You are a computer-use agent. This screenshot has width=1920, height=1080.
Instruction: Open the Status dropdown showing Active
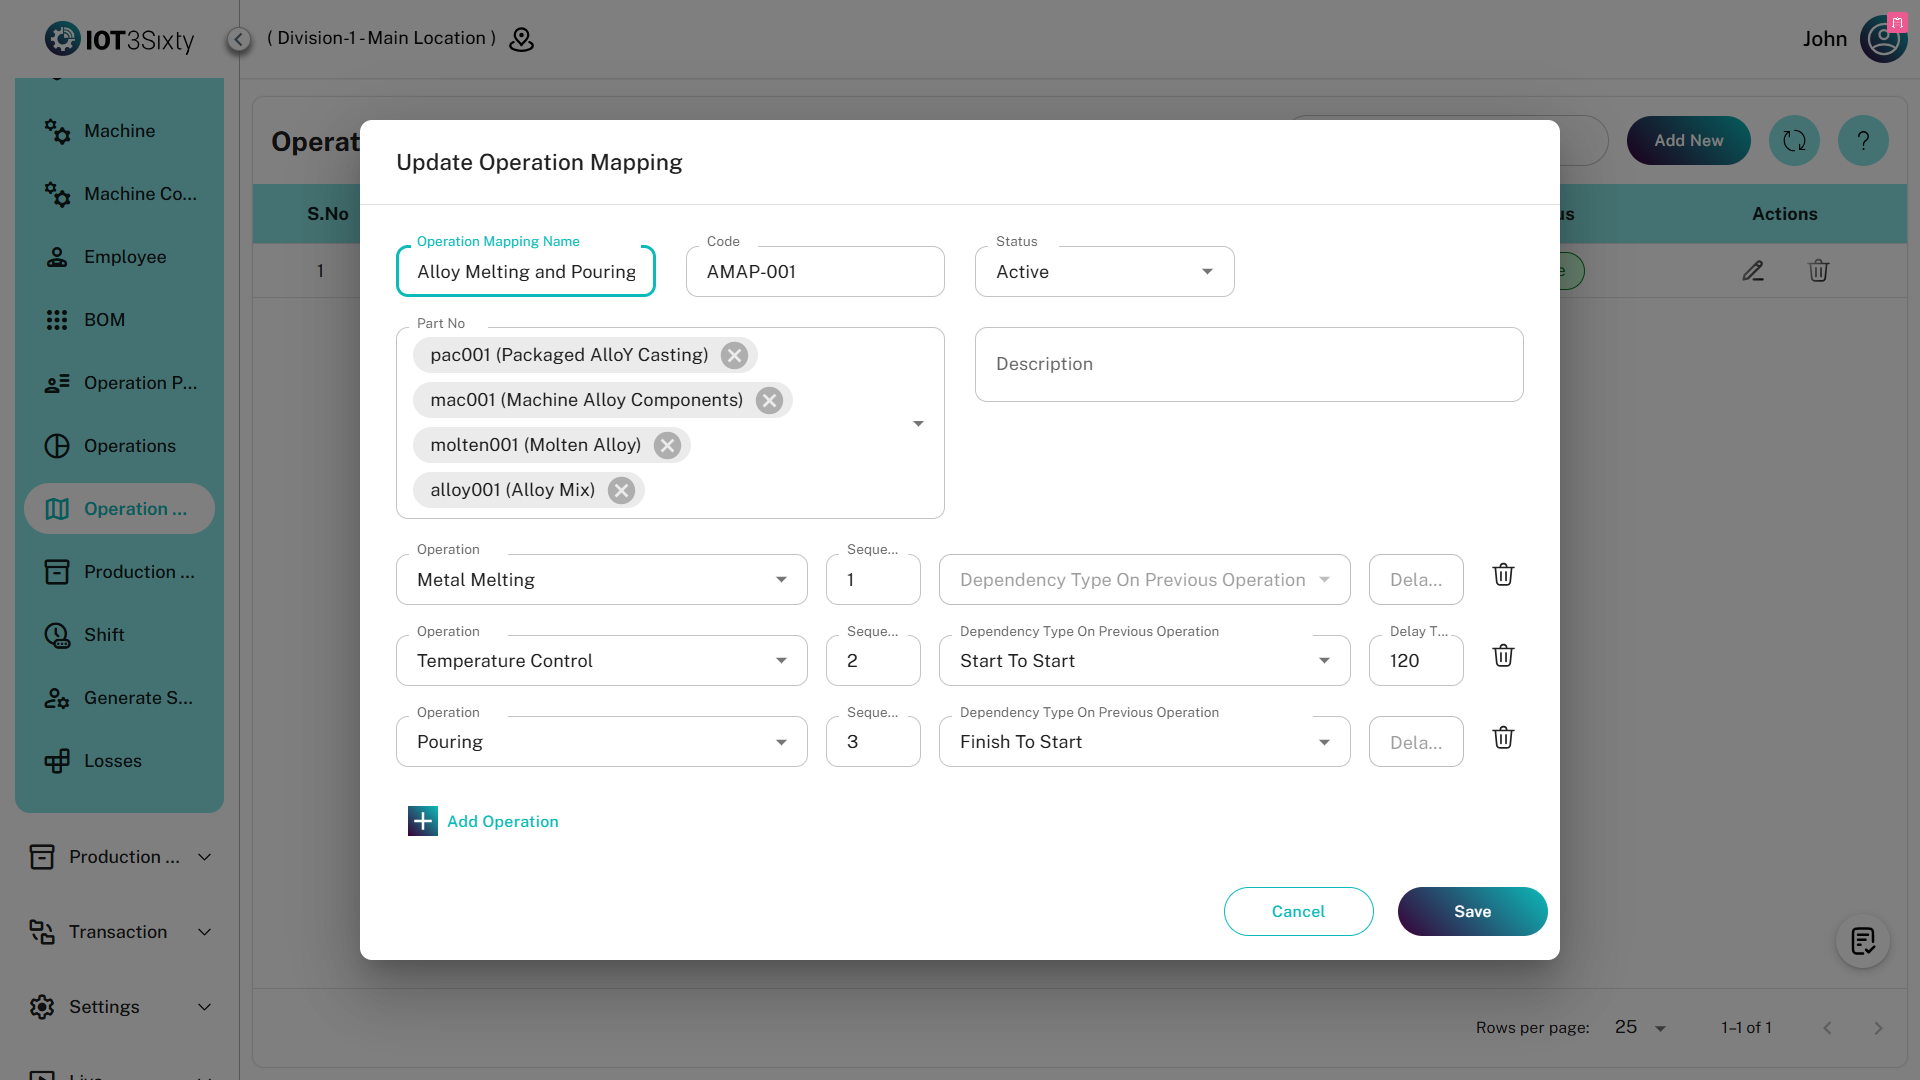point(1104,272)
